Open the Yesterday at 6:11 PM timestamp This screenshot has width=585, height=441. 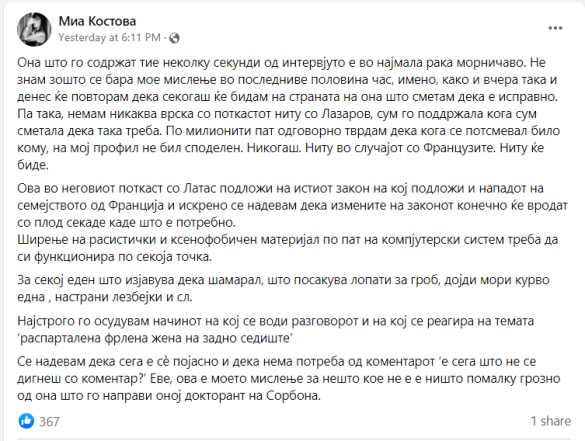pyautogui.click(x=109, y=38)
